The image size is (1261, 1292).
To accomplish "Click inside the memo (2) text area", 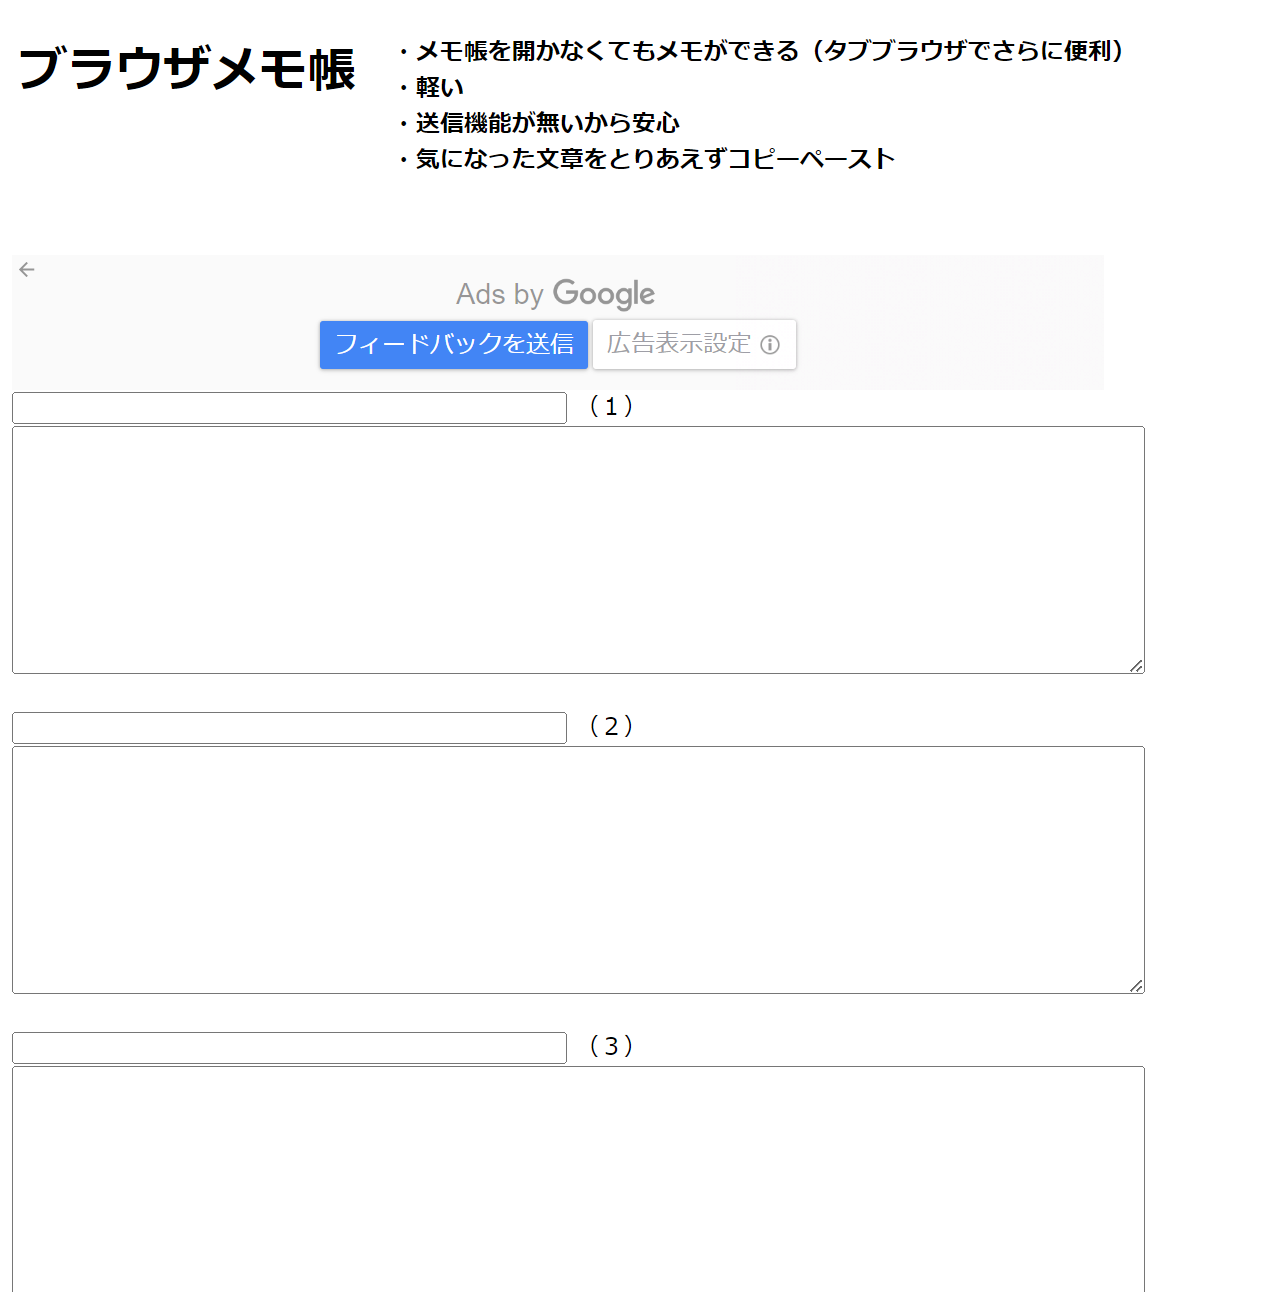I will [x=578, y=870].
